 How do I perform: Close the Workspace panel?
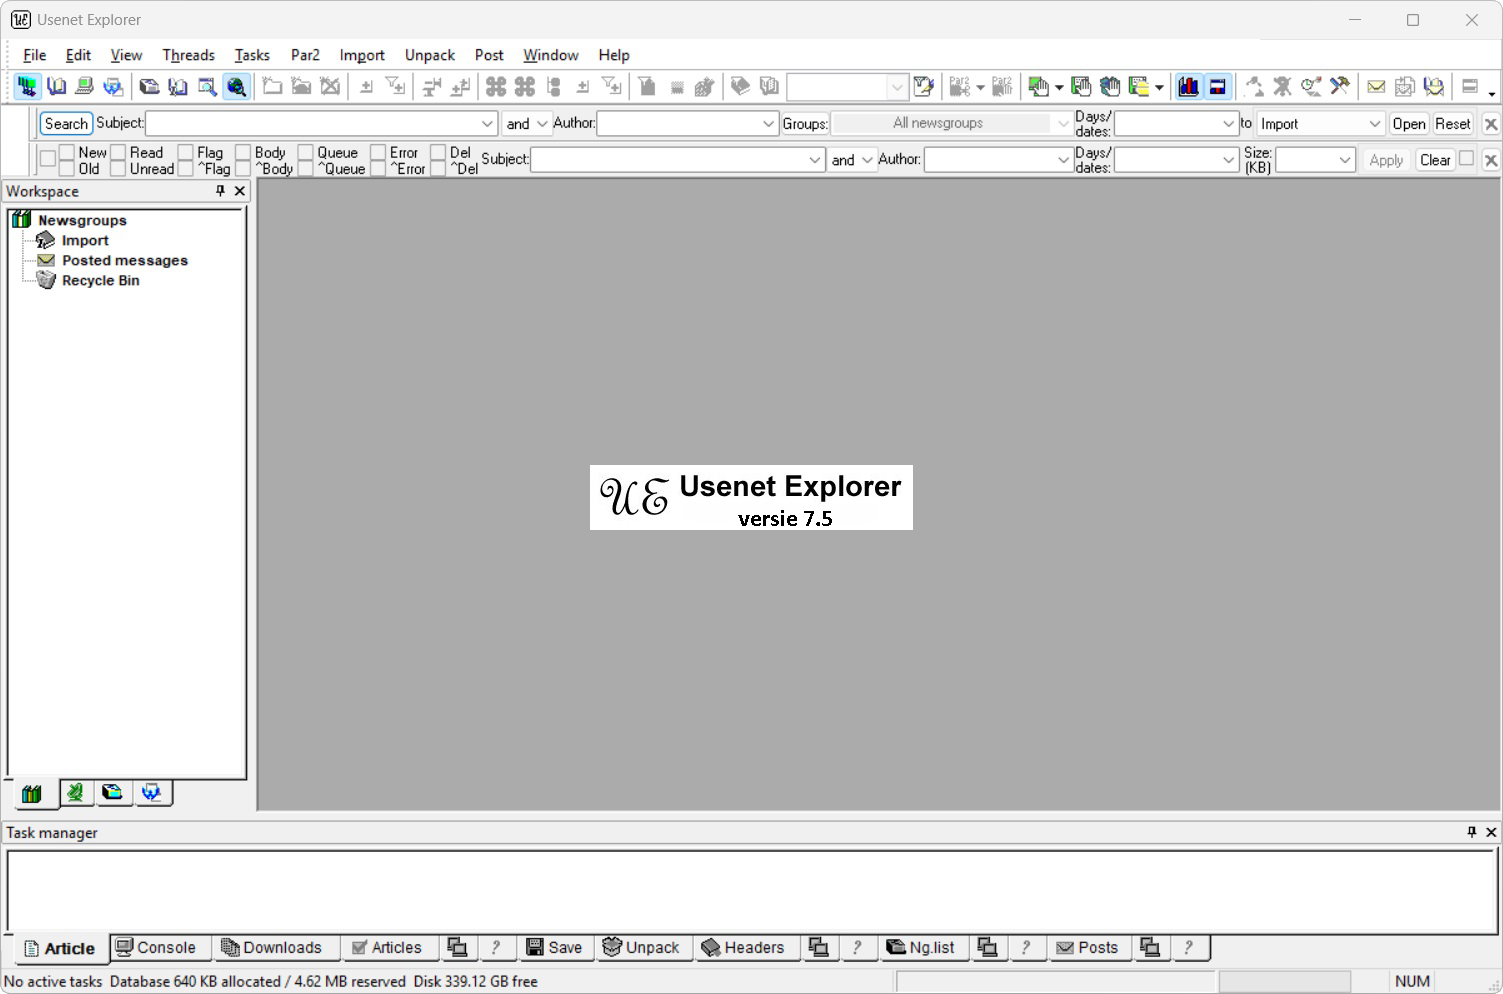(239, 190)
